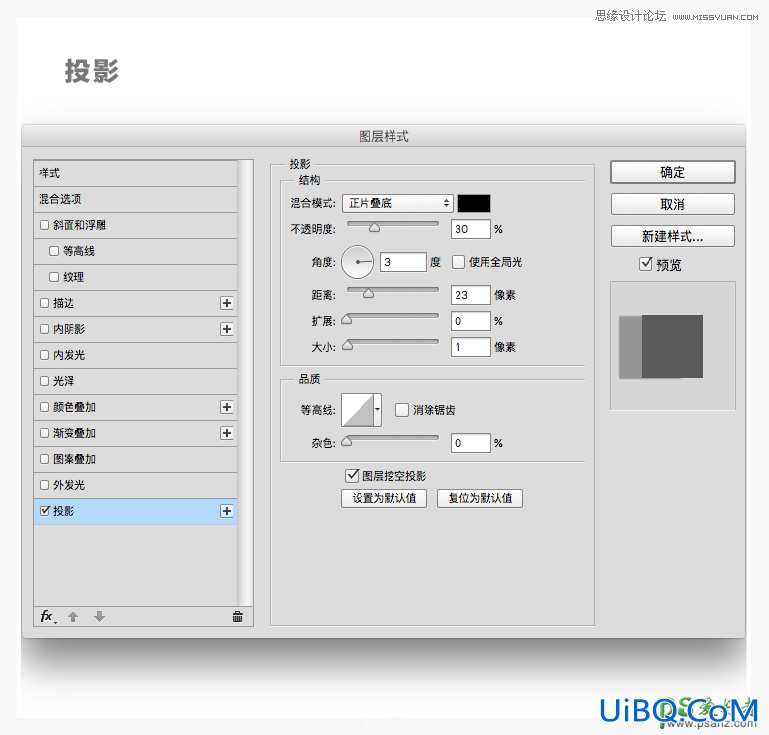Image resolution: width=769 pixels, height=735 pixels.
Task: Click the 不透明度 value field showing 30
Action: point(470,229)
